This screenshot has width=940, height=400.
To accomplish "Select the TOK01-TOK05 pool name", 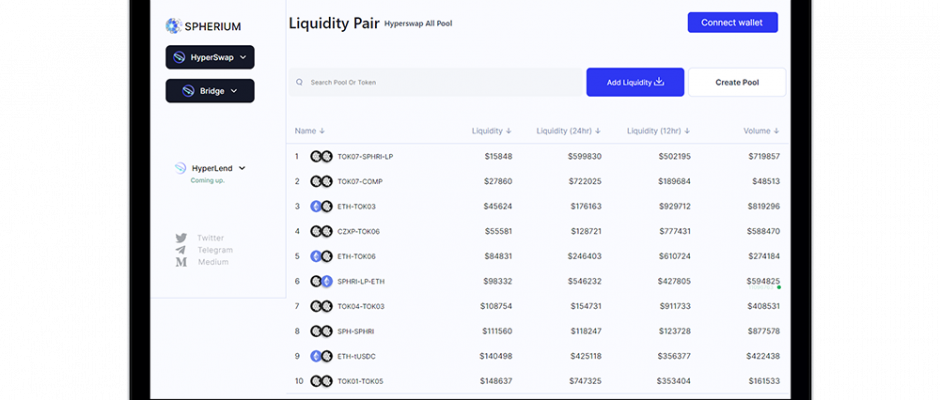I will [360, 381].
